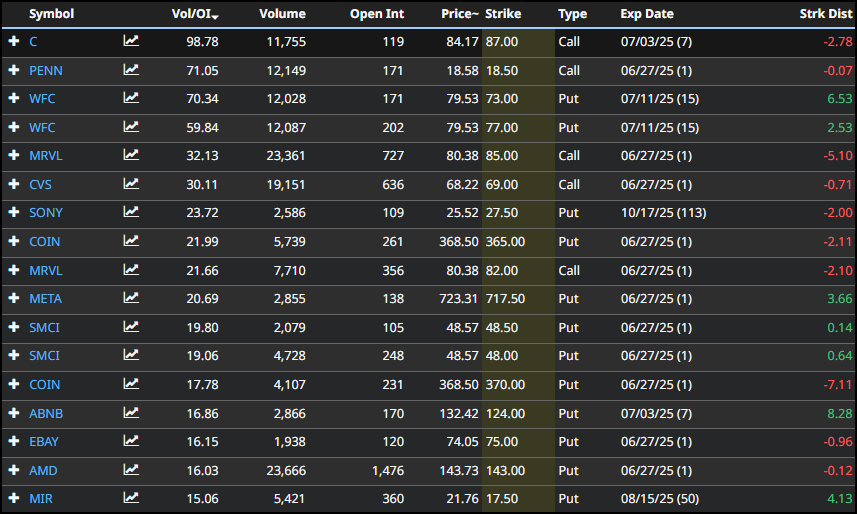
Task: Open the ABNB symbol link
Action: [x=46, y=414]
